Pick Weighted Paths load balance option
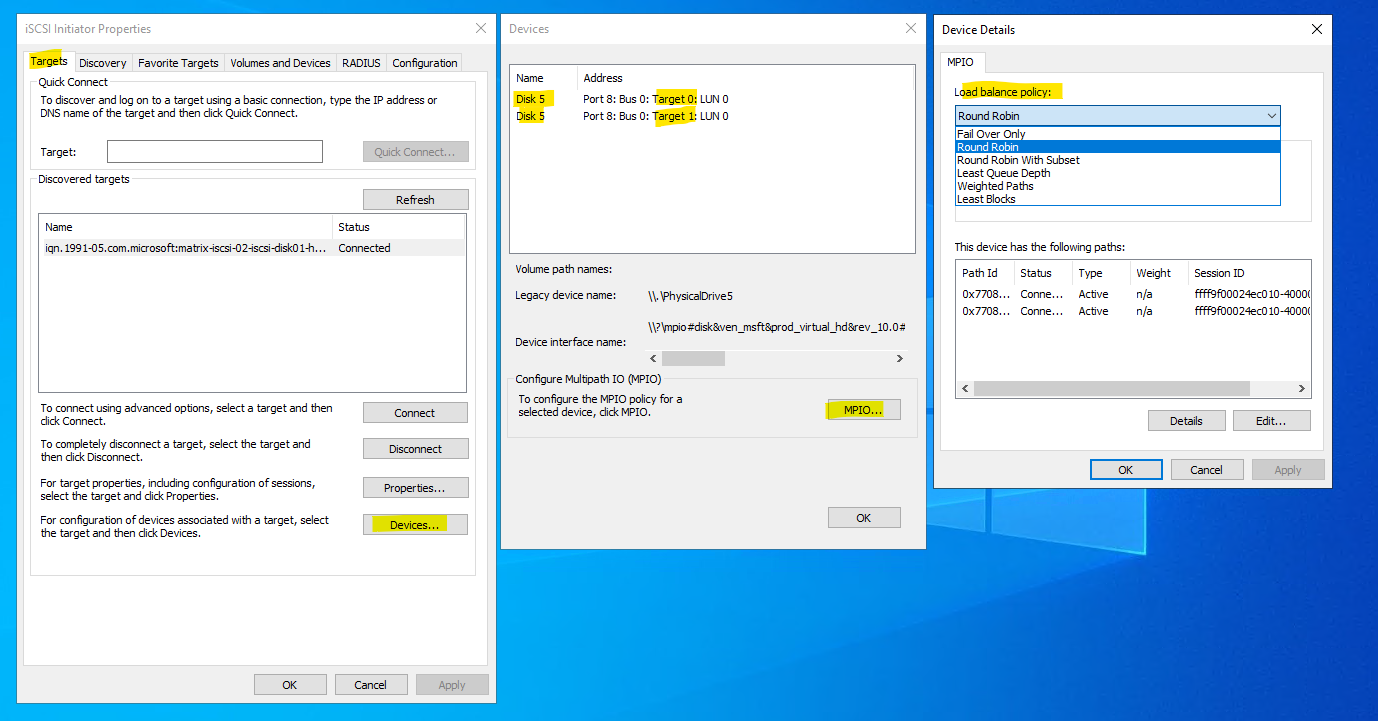 [x=995, y=186]
